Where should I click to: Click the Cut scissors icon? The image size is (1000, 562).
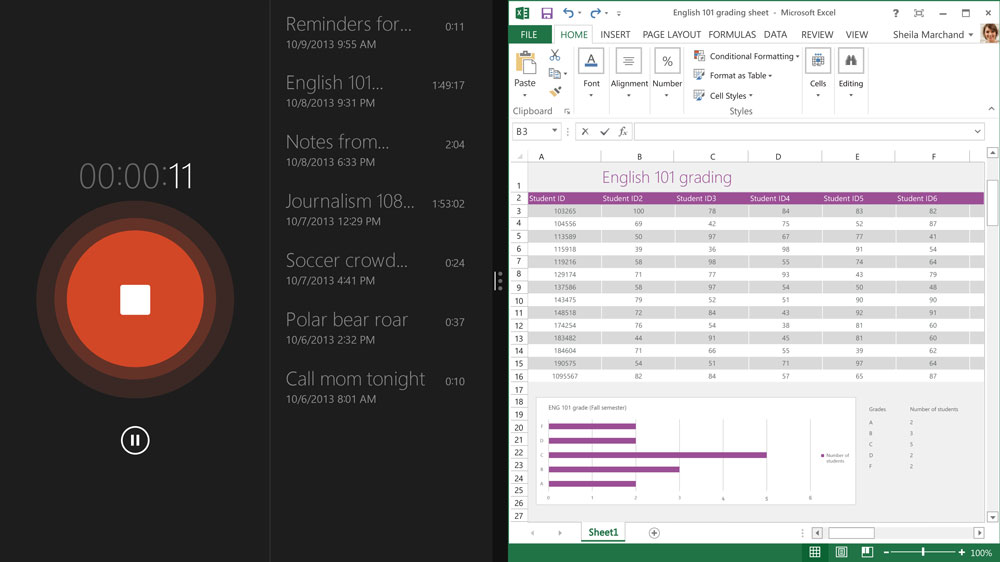tap(555, 56)
